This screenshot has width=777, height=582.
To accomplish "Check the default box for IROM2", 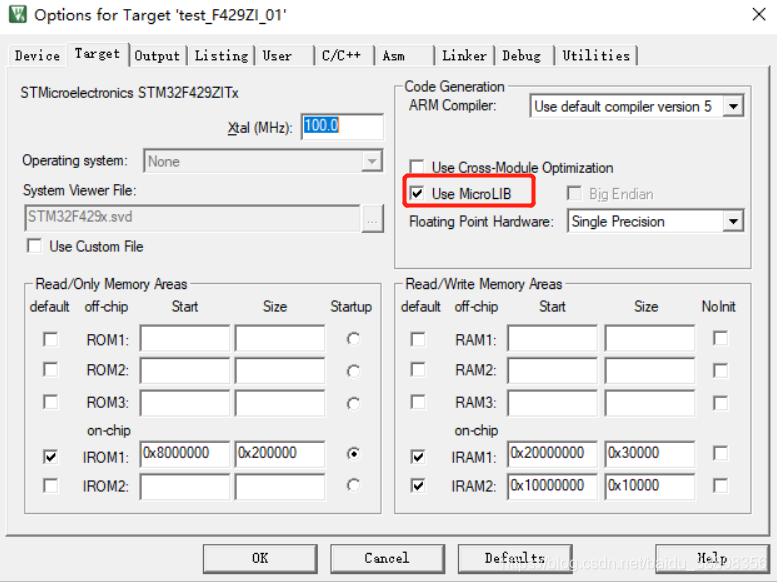I will coord(51,486).
